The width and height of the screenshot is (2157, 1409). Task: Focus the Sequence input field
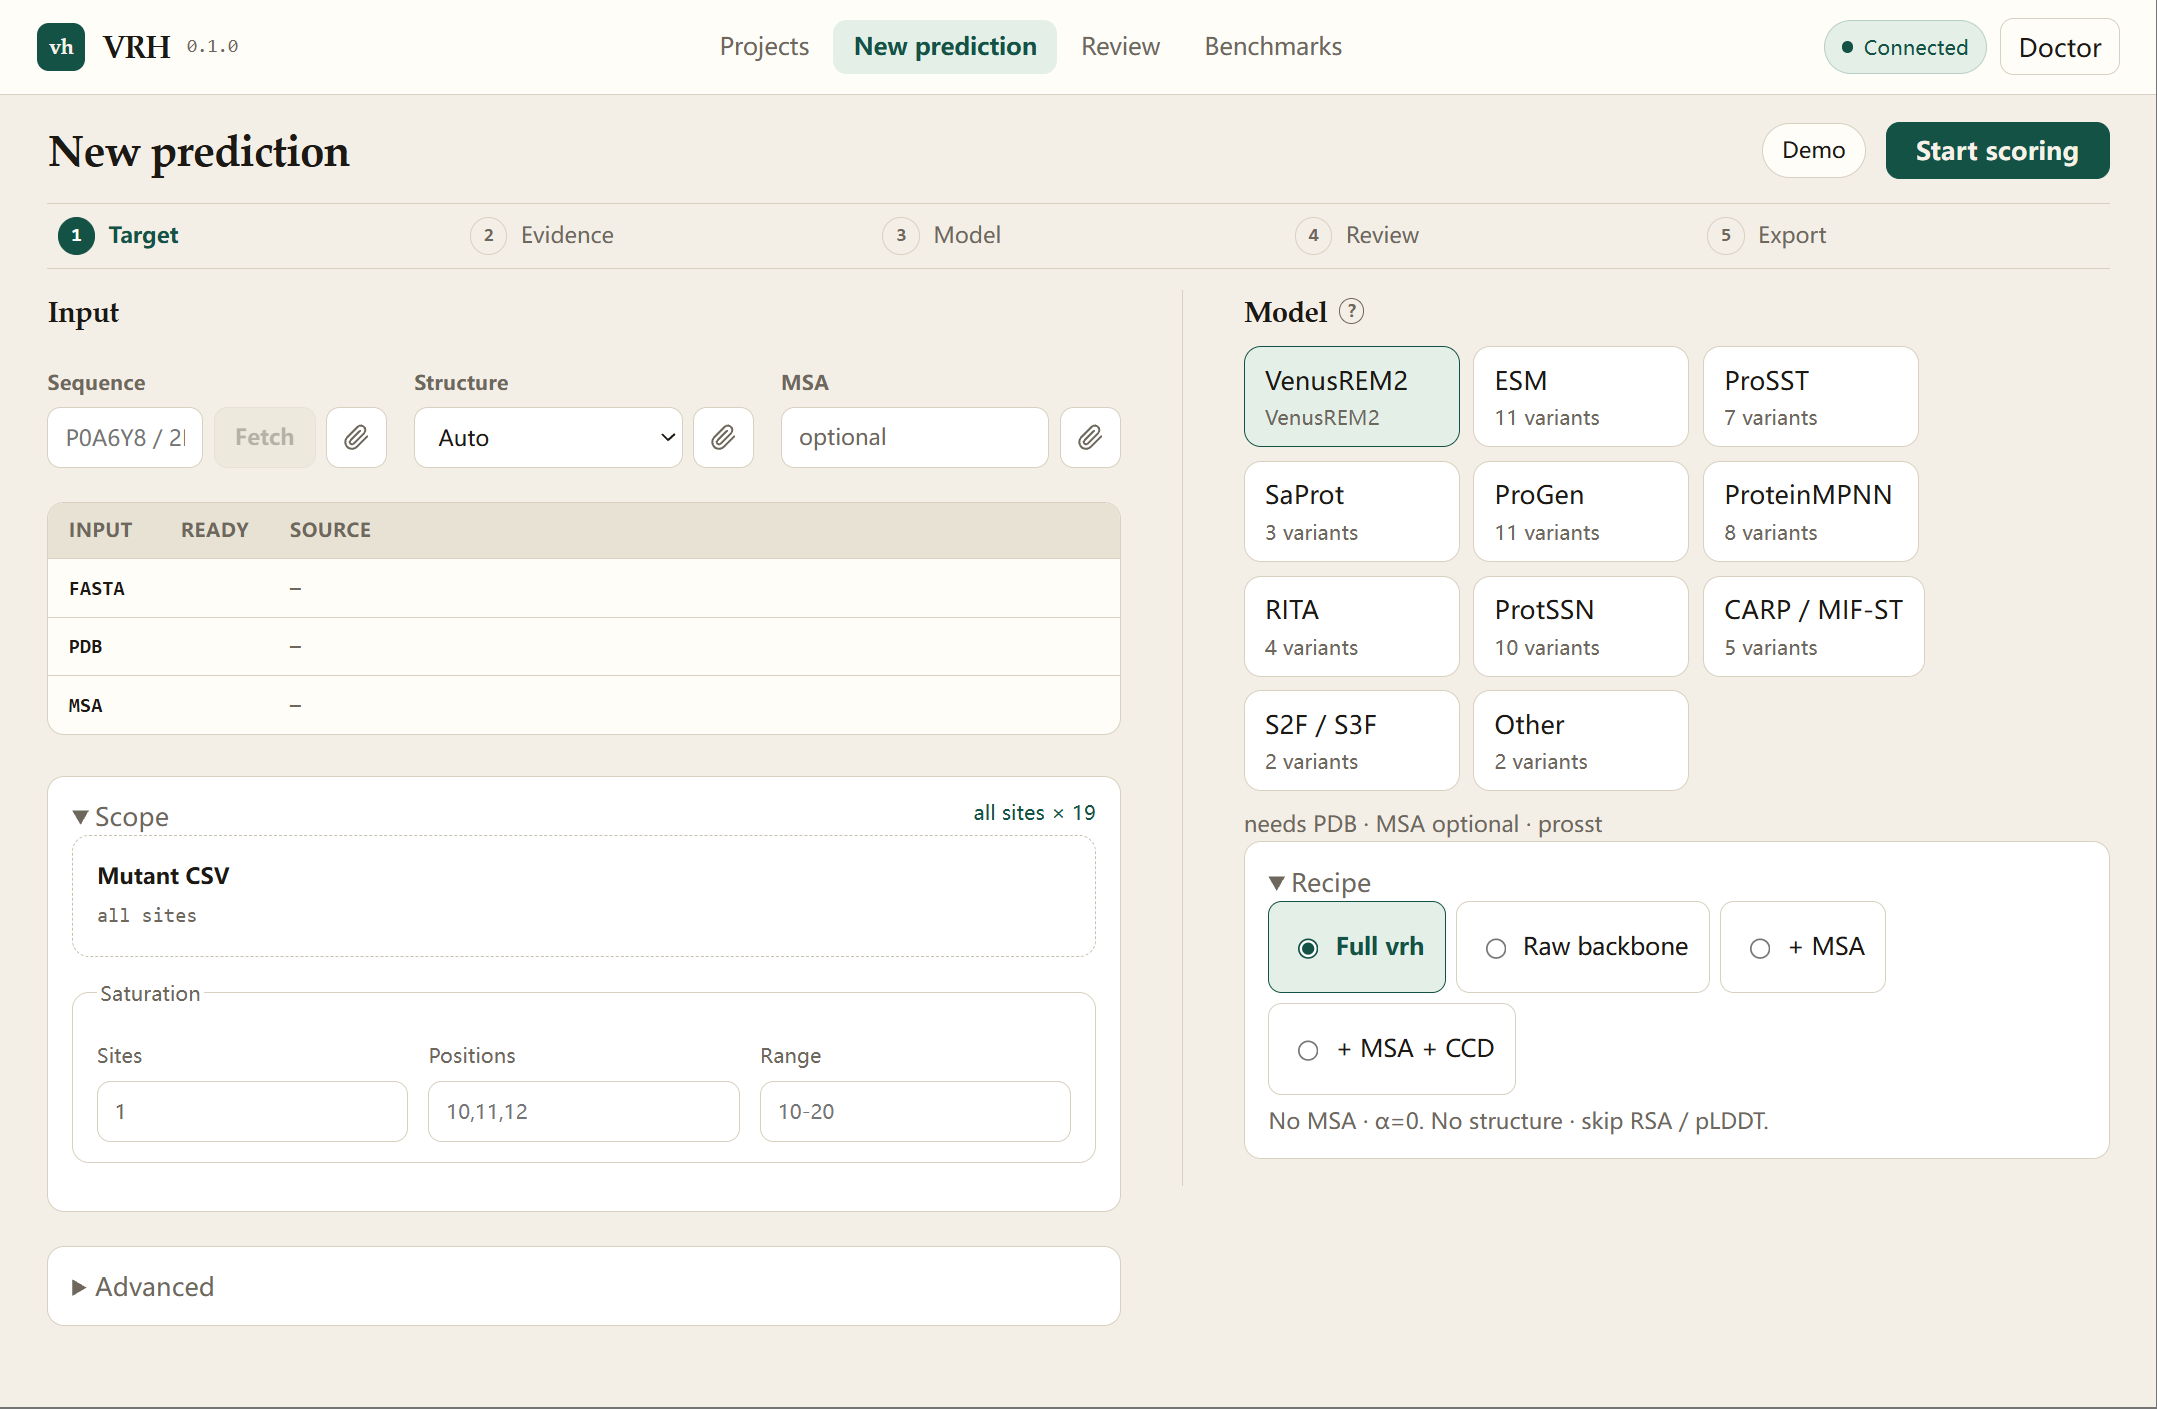[x=125, y=437]
